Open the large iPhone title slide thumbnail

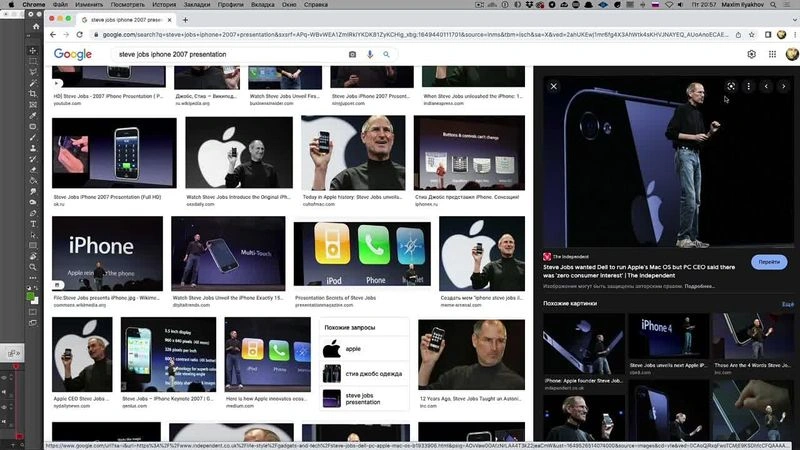108,254
